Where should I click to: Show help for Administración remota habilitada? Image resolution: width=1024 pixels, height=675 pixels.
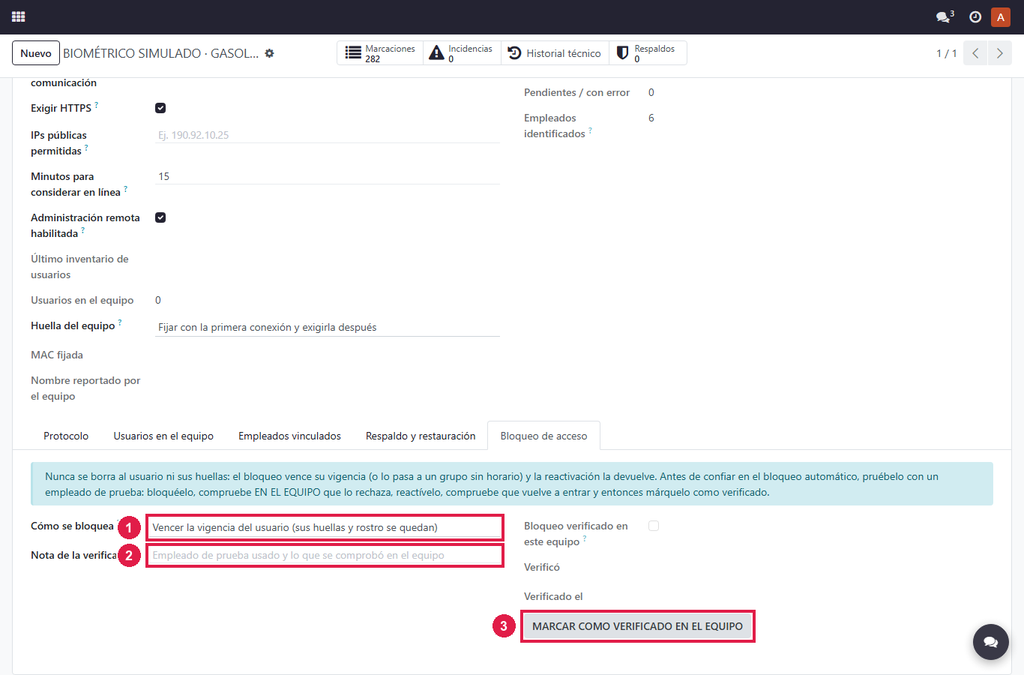coord(83,230)
